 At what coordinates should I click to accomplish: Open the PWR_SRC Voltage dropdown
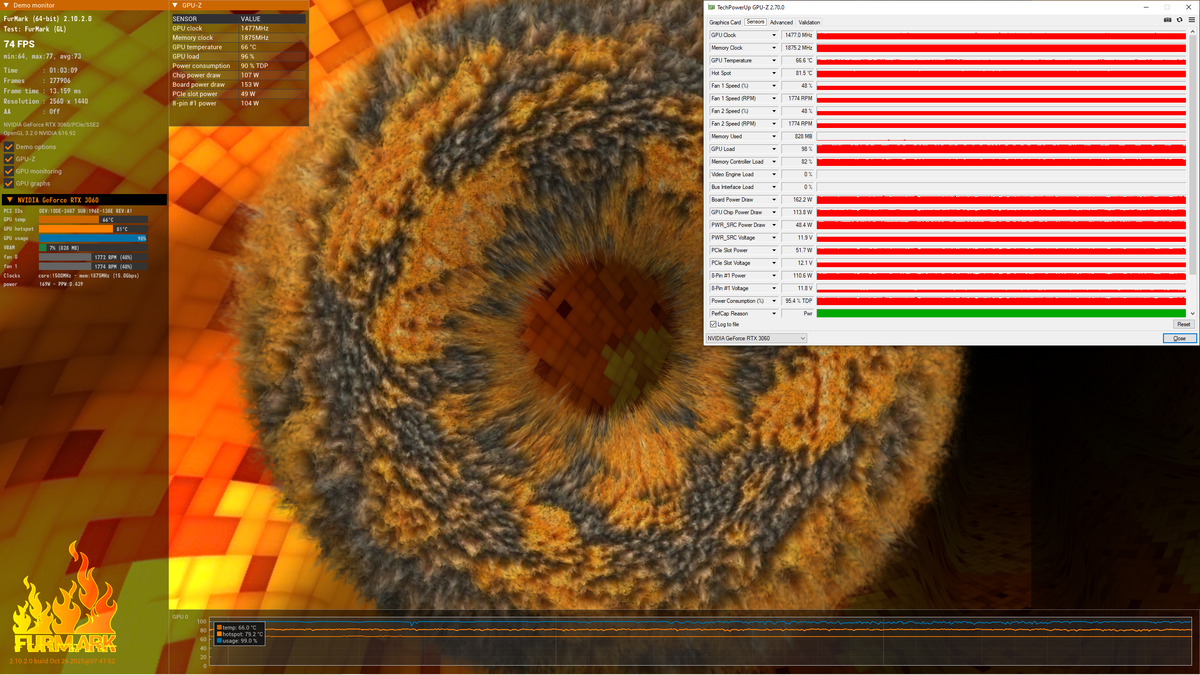(x=773, y=238)
